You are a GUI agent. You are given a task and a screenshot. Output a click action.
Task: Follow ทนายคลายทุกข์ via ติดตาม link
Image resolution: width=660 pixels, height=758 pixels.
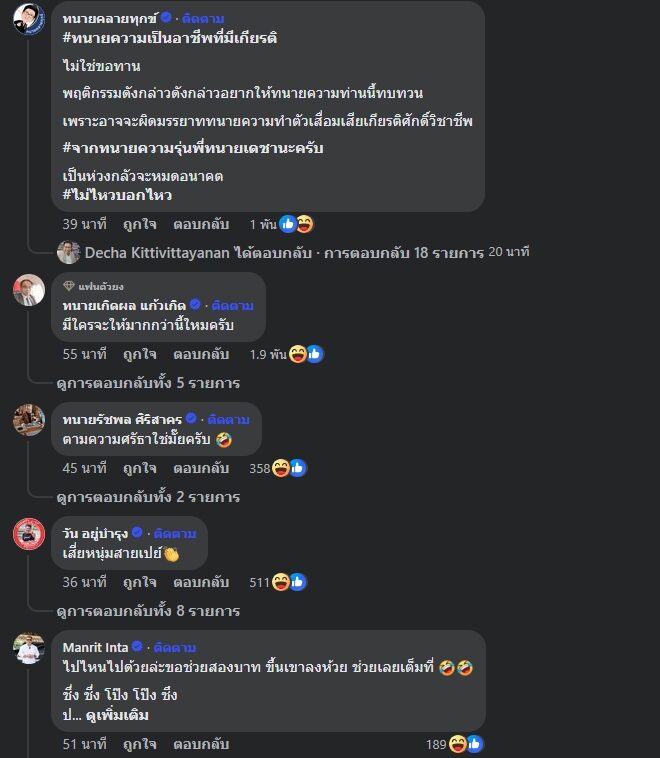(203, 19)
